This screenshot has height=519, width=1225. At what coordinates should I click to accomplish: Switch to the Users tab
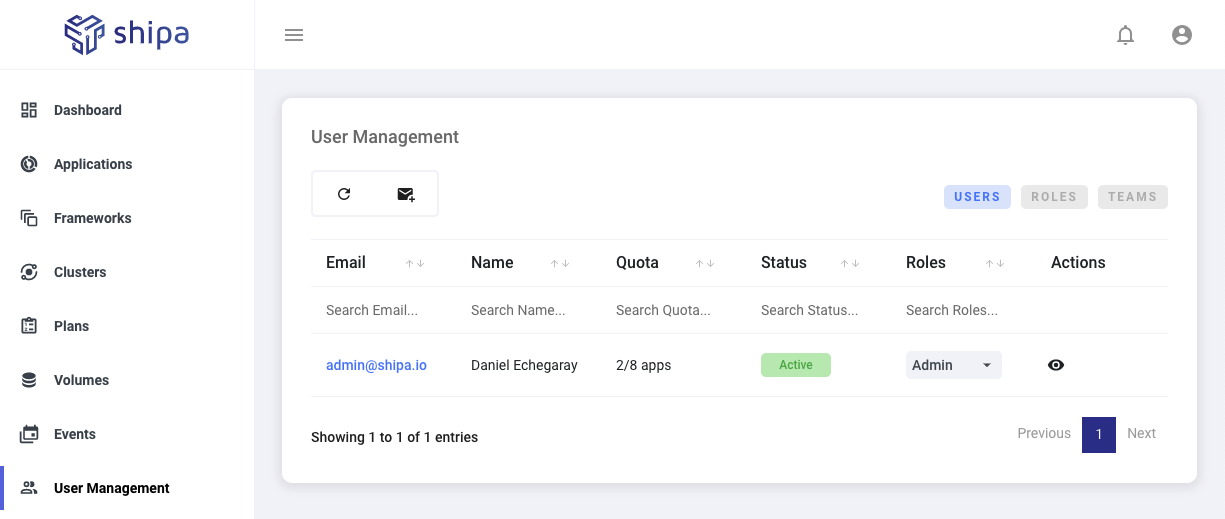coord(977,197)
